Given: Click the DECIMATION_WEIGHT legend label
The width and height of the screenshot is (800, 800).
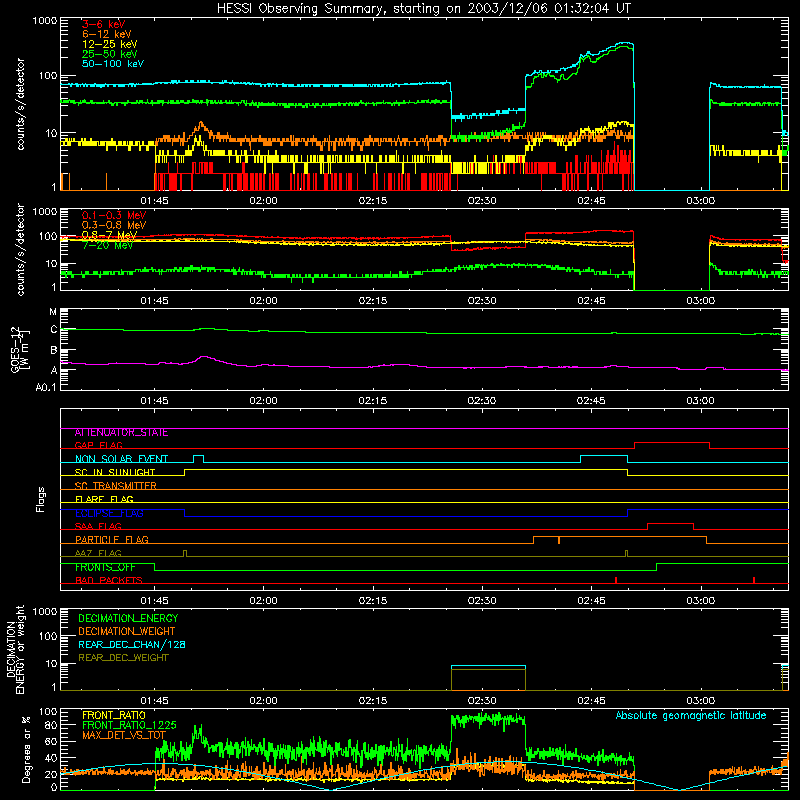Looking at the screenshot, I should point(127,632).
